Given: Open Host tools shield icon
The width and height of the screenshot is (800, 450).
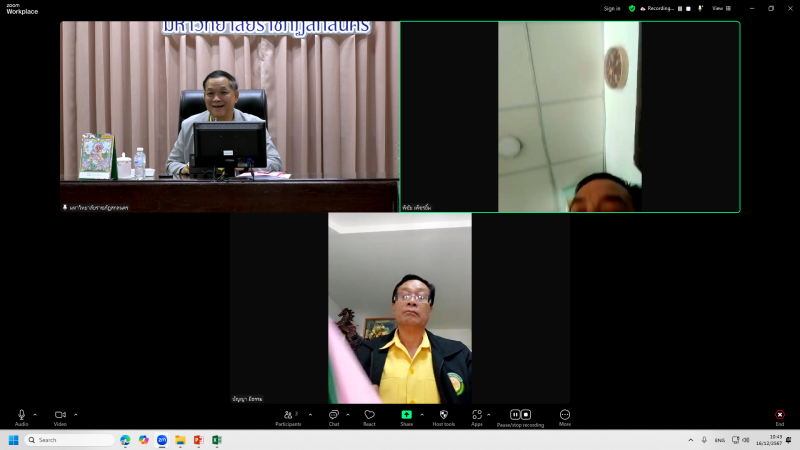Looking at the screenshot, I should (443, 415).
